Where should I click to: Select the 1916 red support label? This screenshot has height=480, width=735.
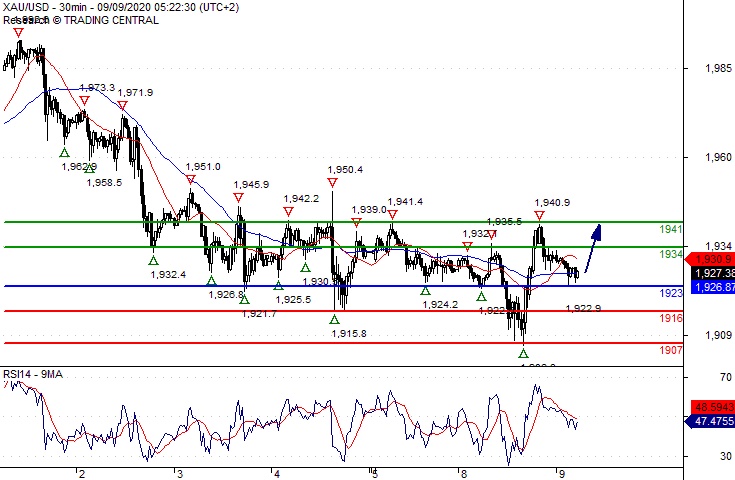(671, 318)
